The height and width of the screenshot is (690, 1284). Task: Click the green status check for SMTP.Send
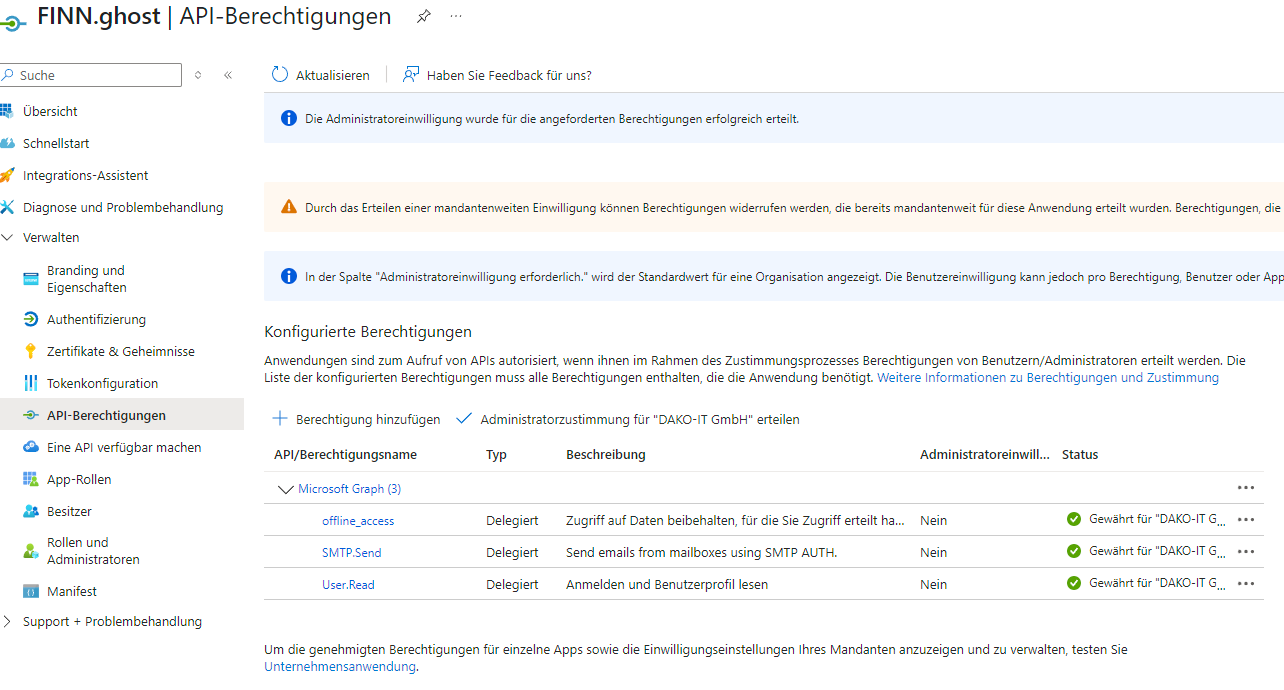pos(1074,551)
